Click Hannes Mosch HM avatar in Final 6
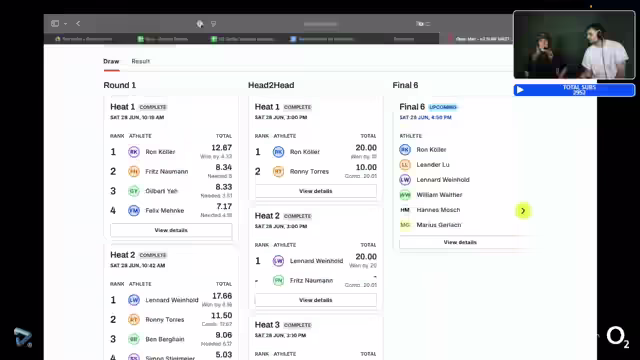The image size is (640, 360). (405, 210)
